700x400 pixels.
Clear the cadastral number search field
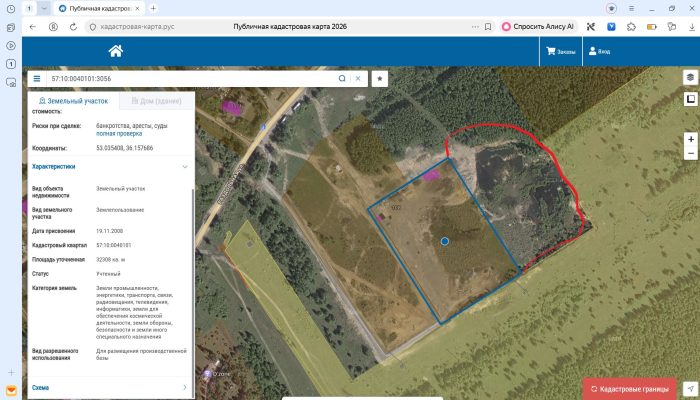pos(358,79)
